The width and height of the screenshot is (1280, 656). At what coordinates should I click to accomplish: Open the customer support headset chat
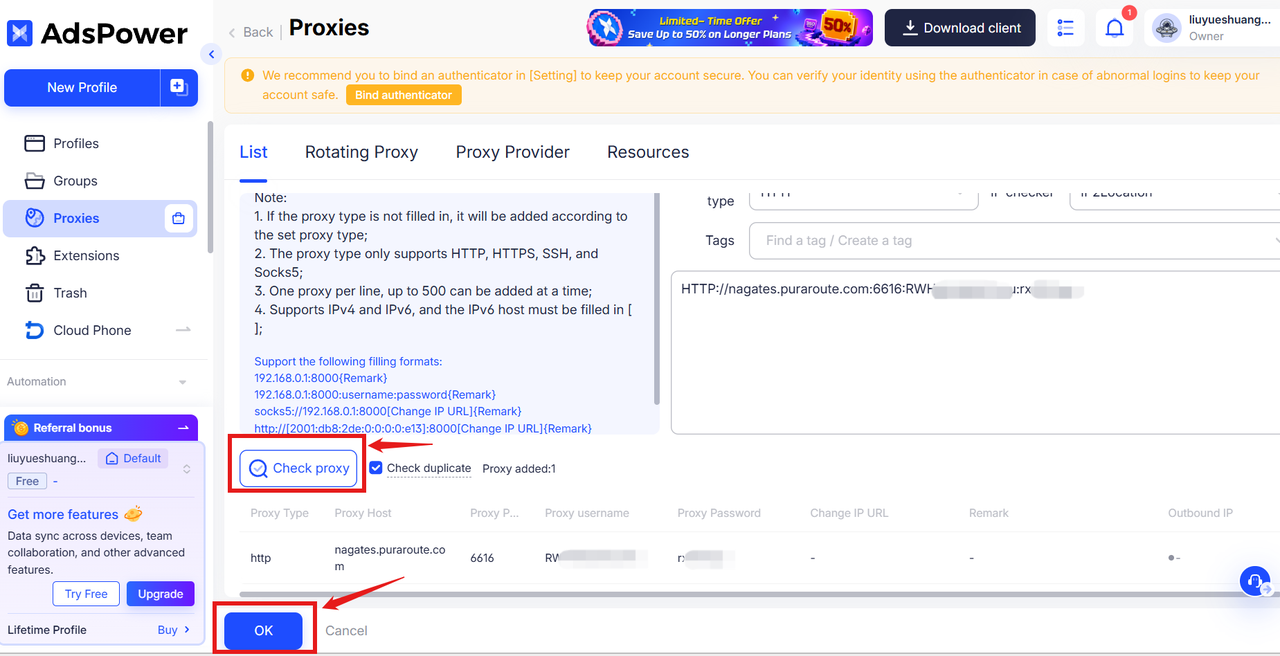coord(1255,581)
